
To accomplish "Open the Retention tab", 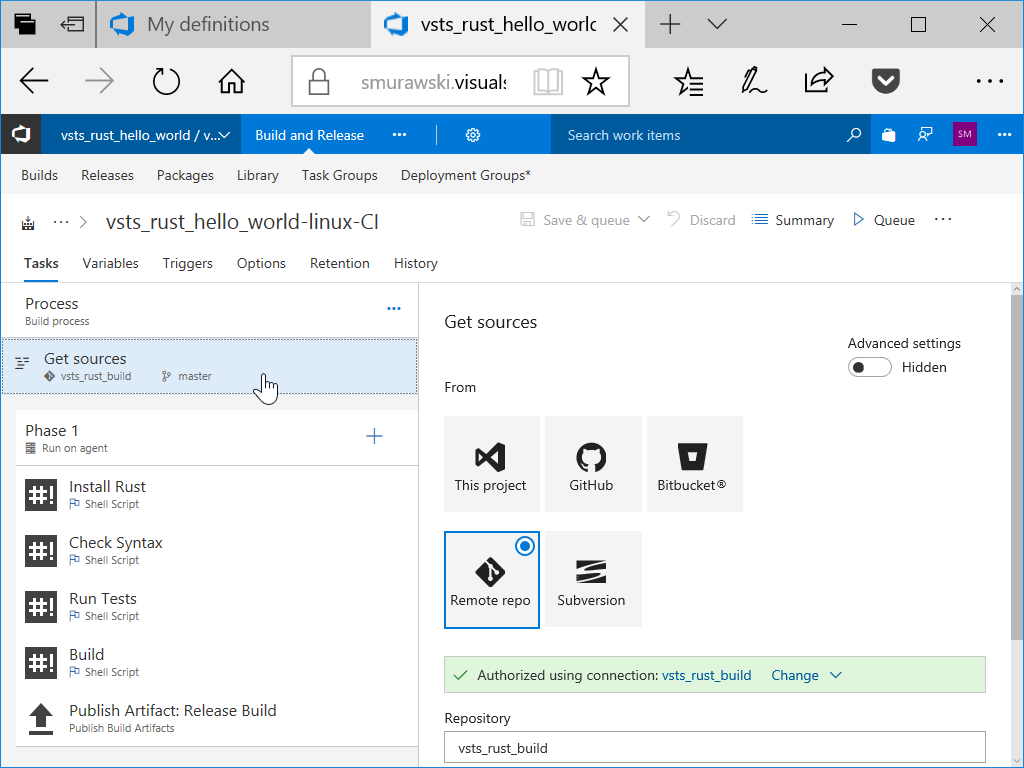I will tap(340, 263).
